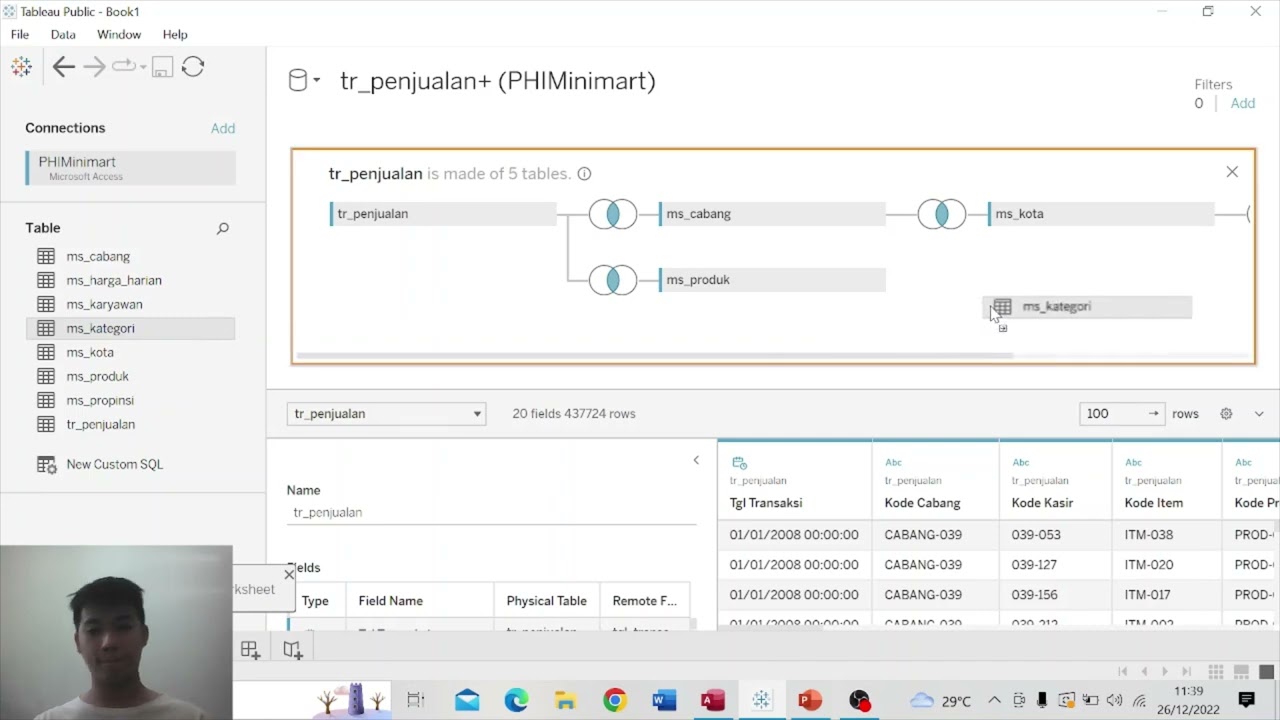Change the Kode Kasir Abc data type icon
Screen dimensions: 1280x720
(x=1020, y=463)
